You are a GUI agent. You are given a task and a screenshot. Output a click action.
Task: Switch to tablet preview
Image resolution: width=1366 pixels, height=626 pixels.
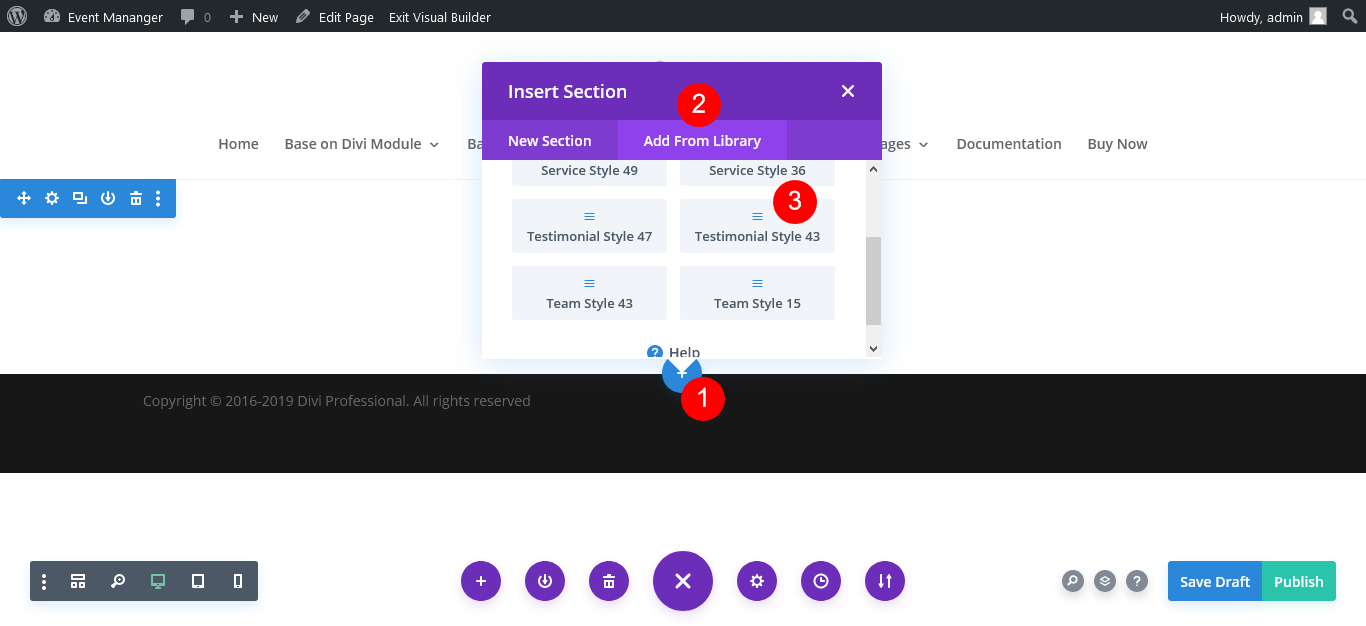(x=198, y=581)
